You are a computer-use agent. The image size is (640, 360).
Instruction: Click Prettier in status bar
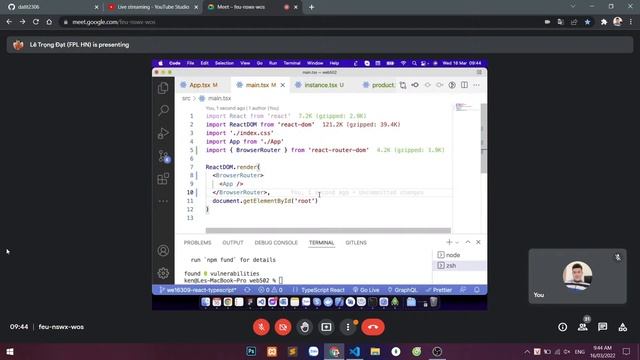439,290
